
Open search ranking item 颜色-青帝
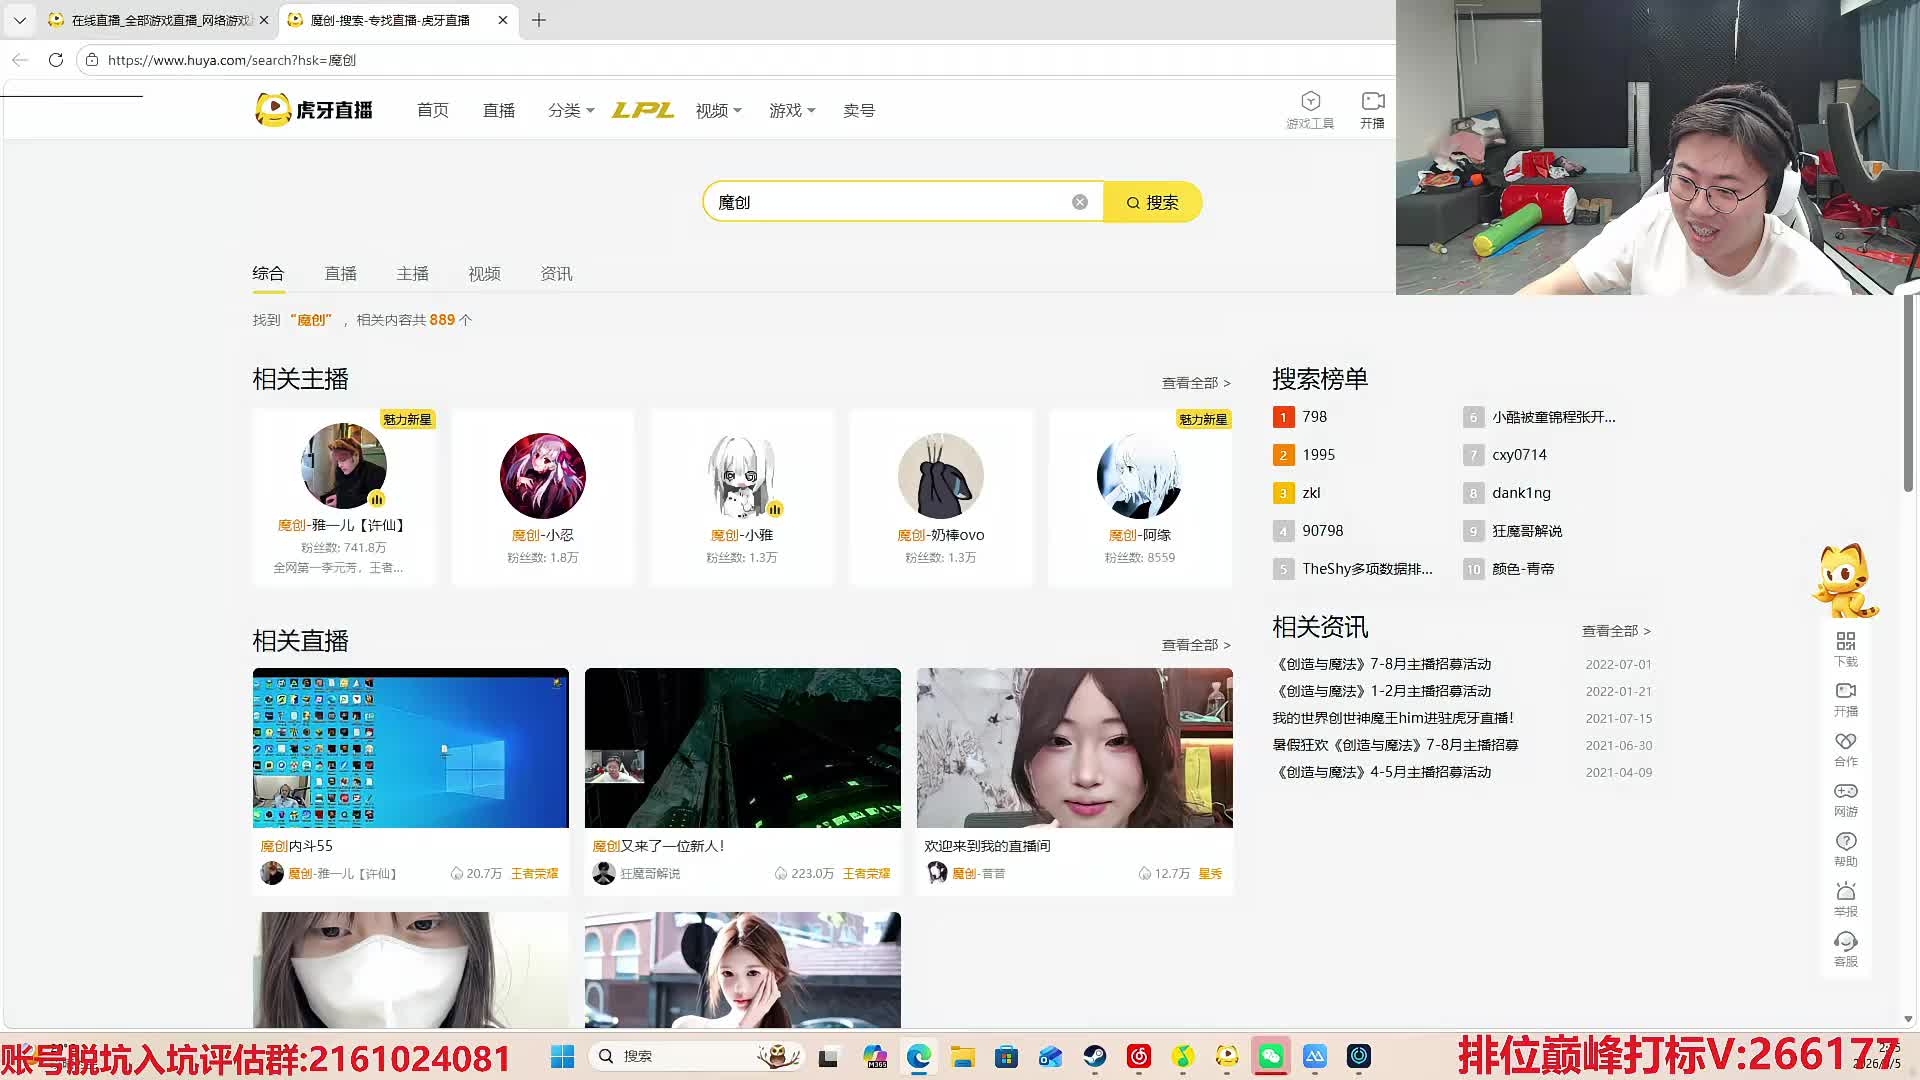[1523, 569]
